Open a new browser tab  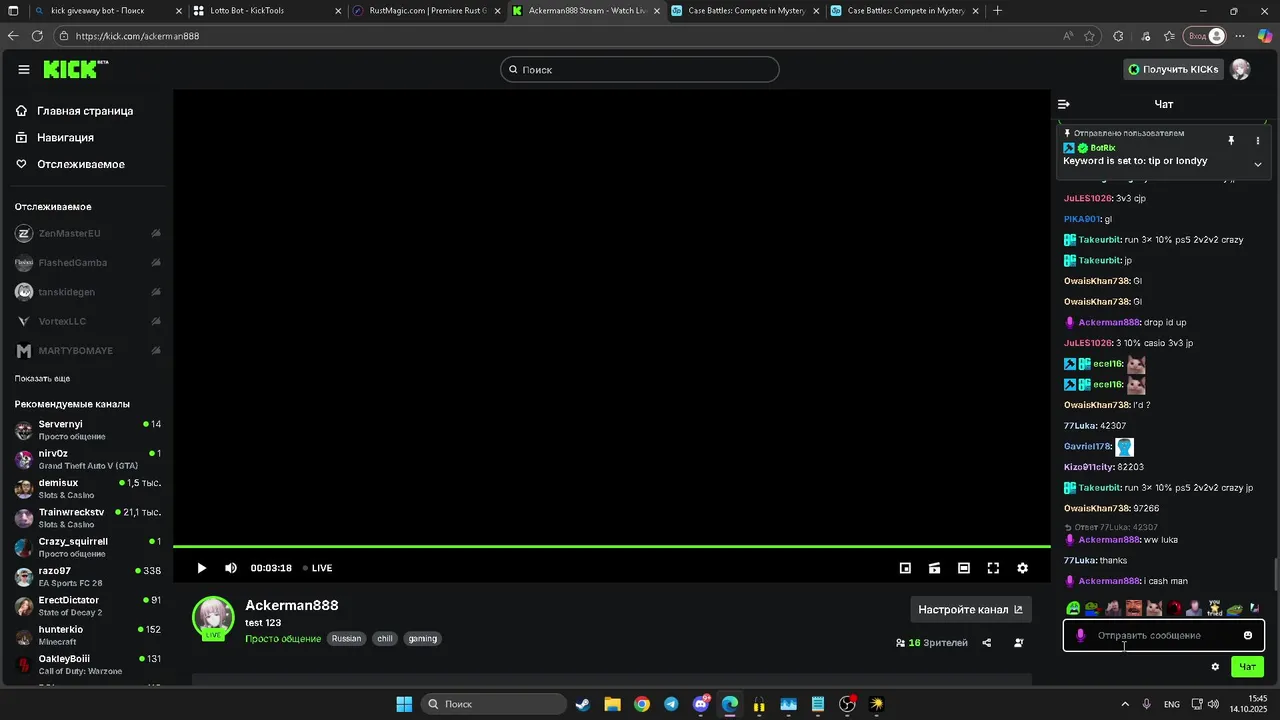coord(997,11)
